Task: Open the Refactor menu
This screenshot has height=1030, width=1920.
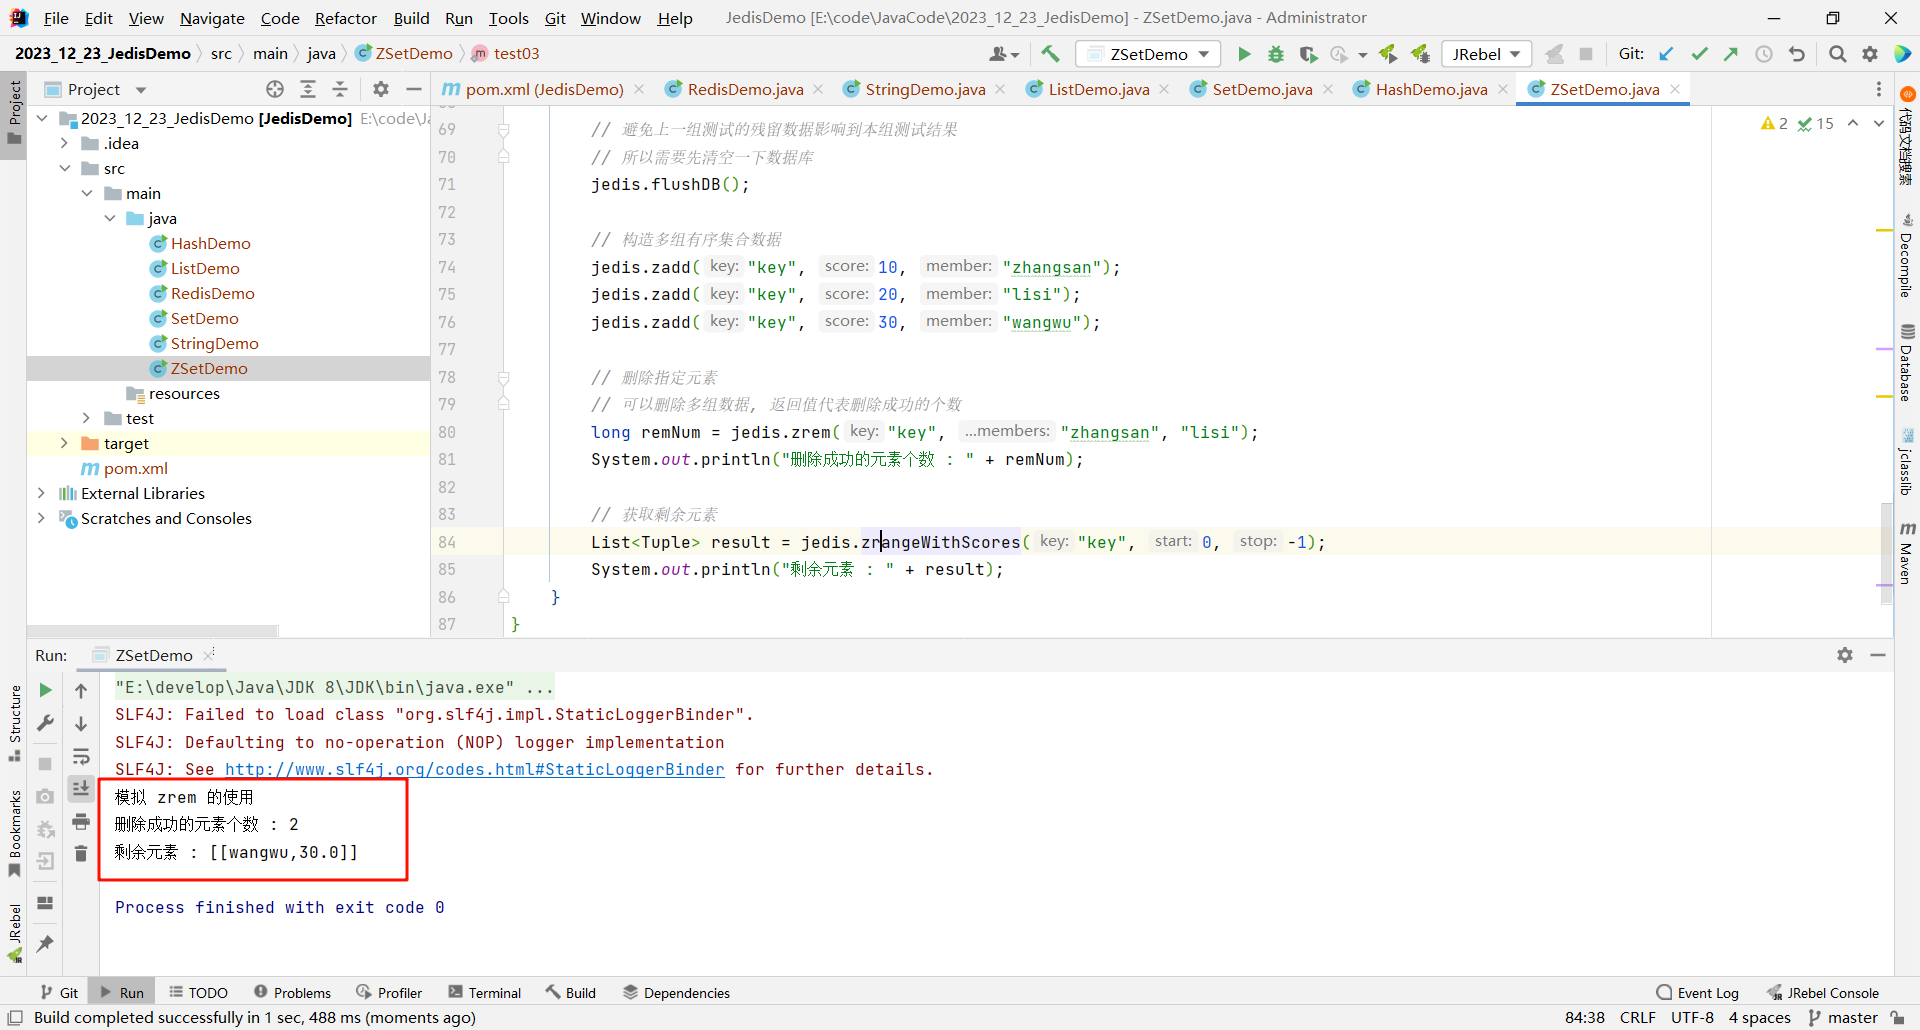Action: coord(345,18)
